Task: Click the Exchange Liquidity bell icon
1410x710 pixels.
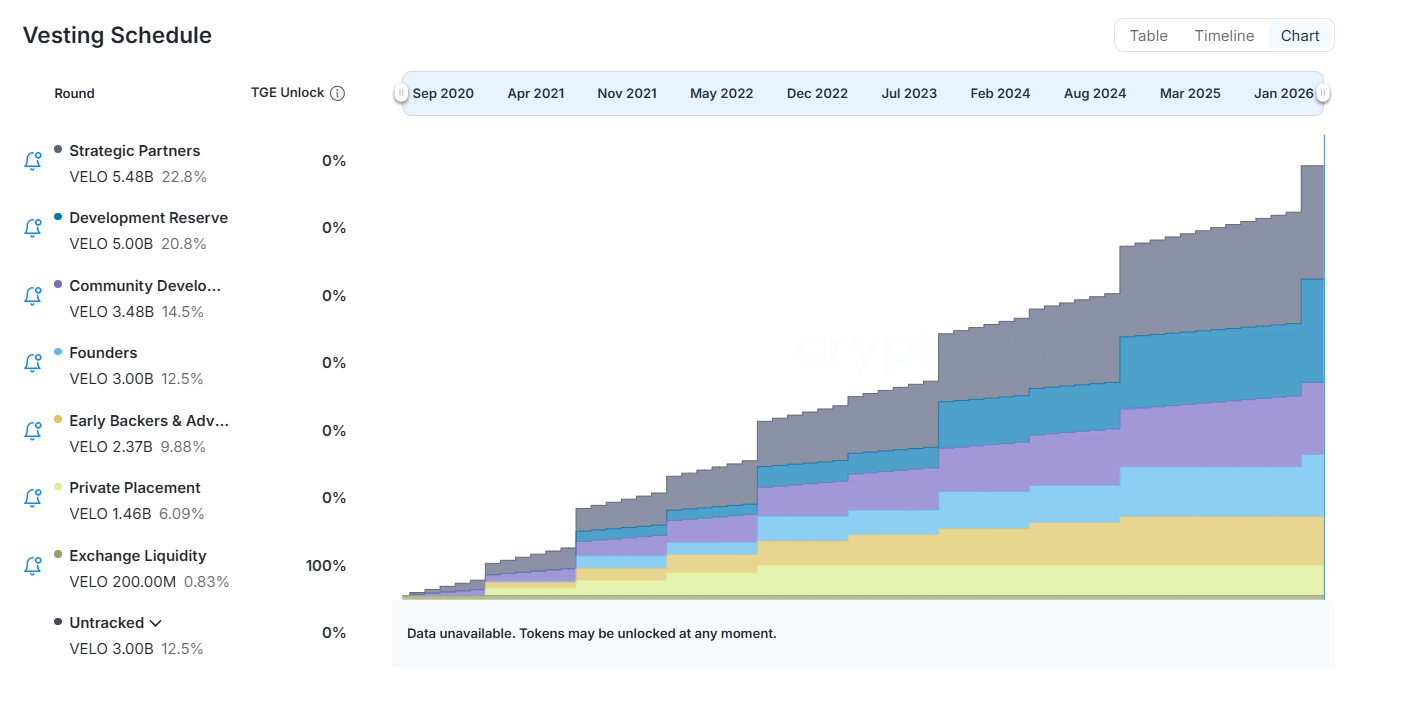Action: point(32,566)
